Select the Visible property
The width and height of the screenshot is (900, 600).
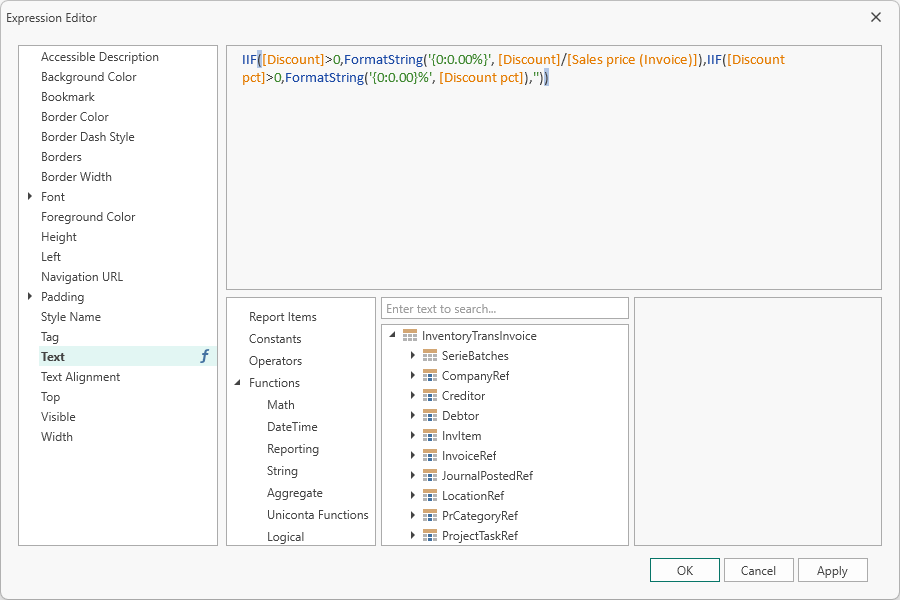[x=58, y=417]
